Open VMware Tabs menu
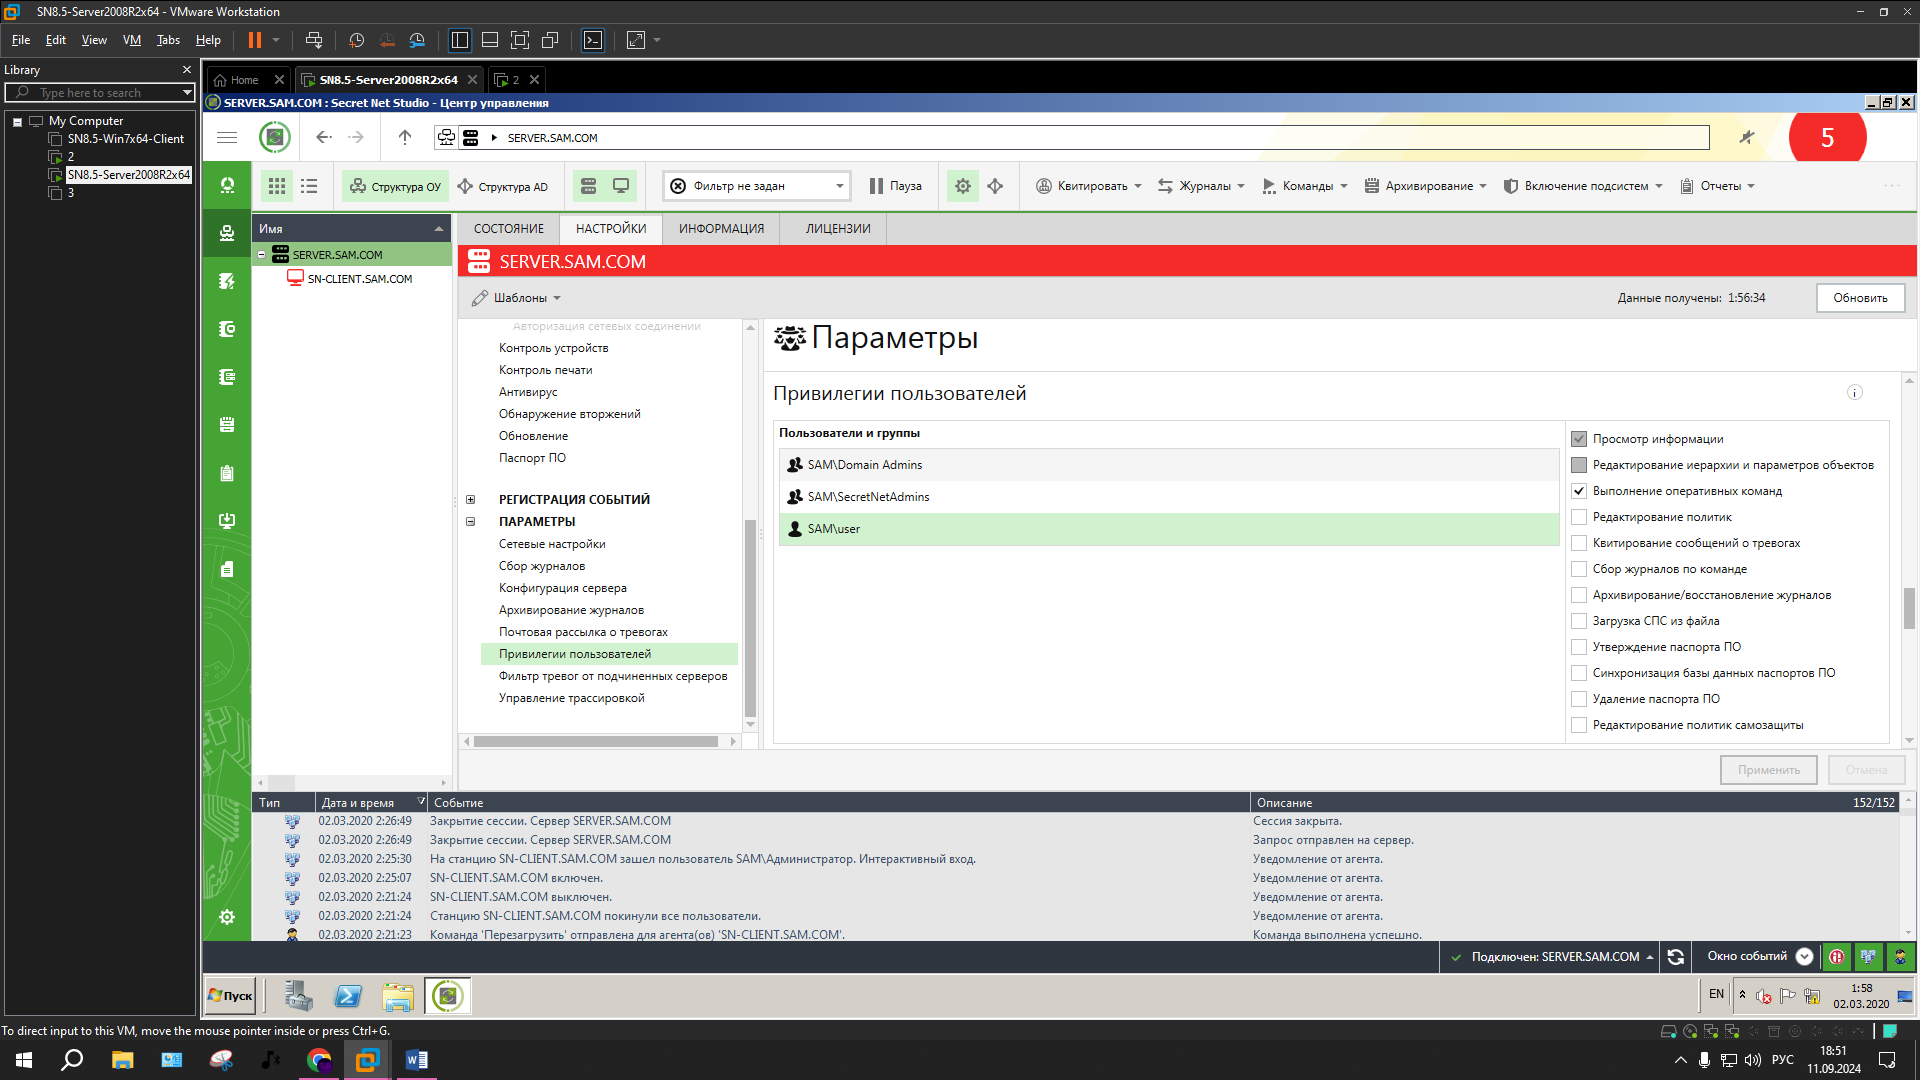This screenshot has height=1080, width=1920. [168, 40]
